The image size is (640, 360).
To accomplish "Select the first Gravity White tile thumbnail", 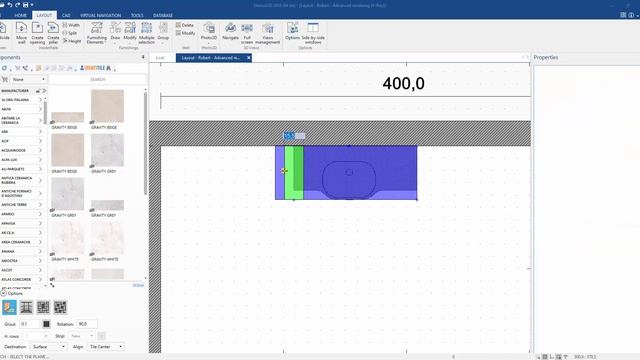I will (x=68, y=238).
